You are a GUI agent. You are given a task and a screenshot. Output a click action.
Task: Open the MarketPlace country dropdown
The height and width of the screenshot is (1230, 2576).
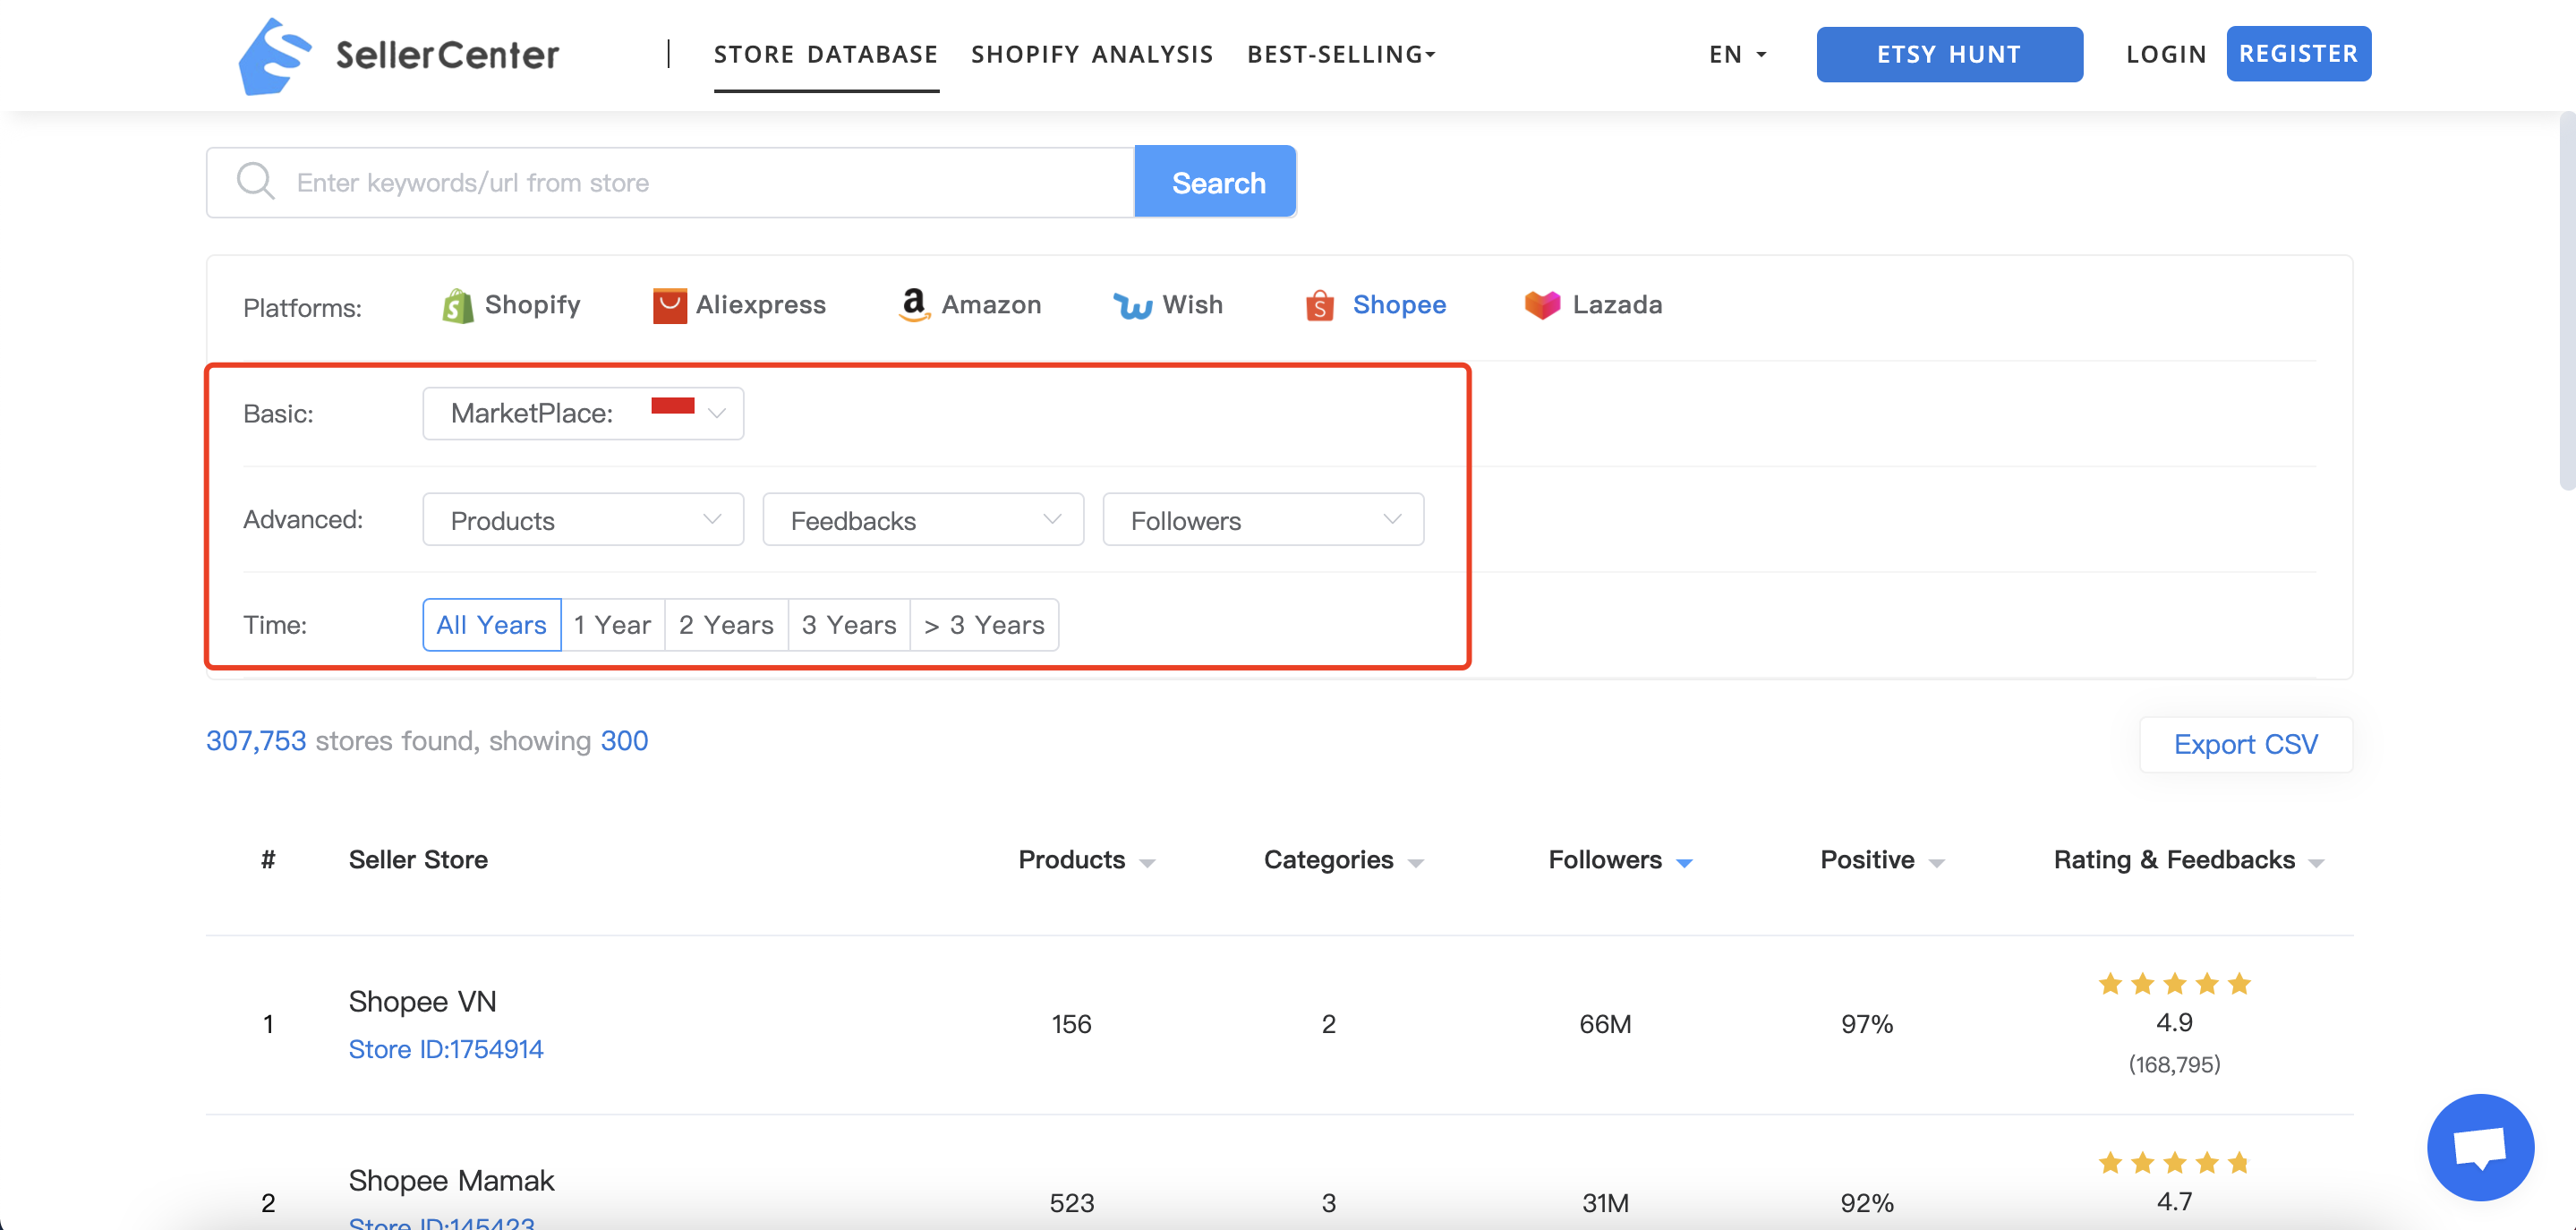coord(583,413)
